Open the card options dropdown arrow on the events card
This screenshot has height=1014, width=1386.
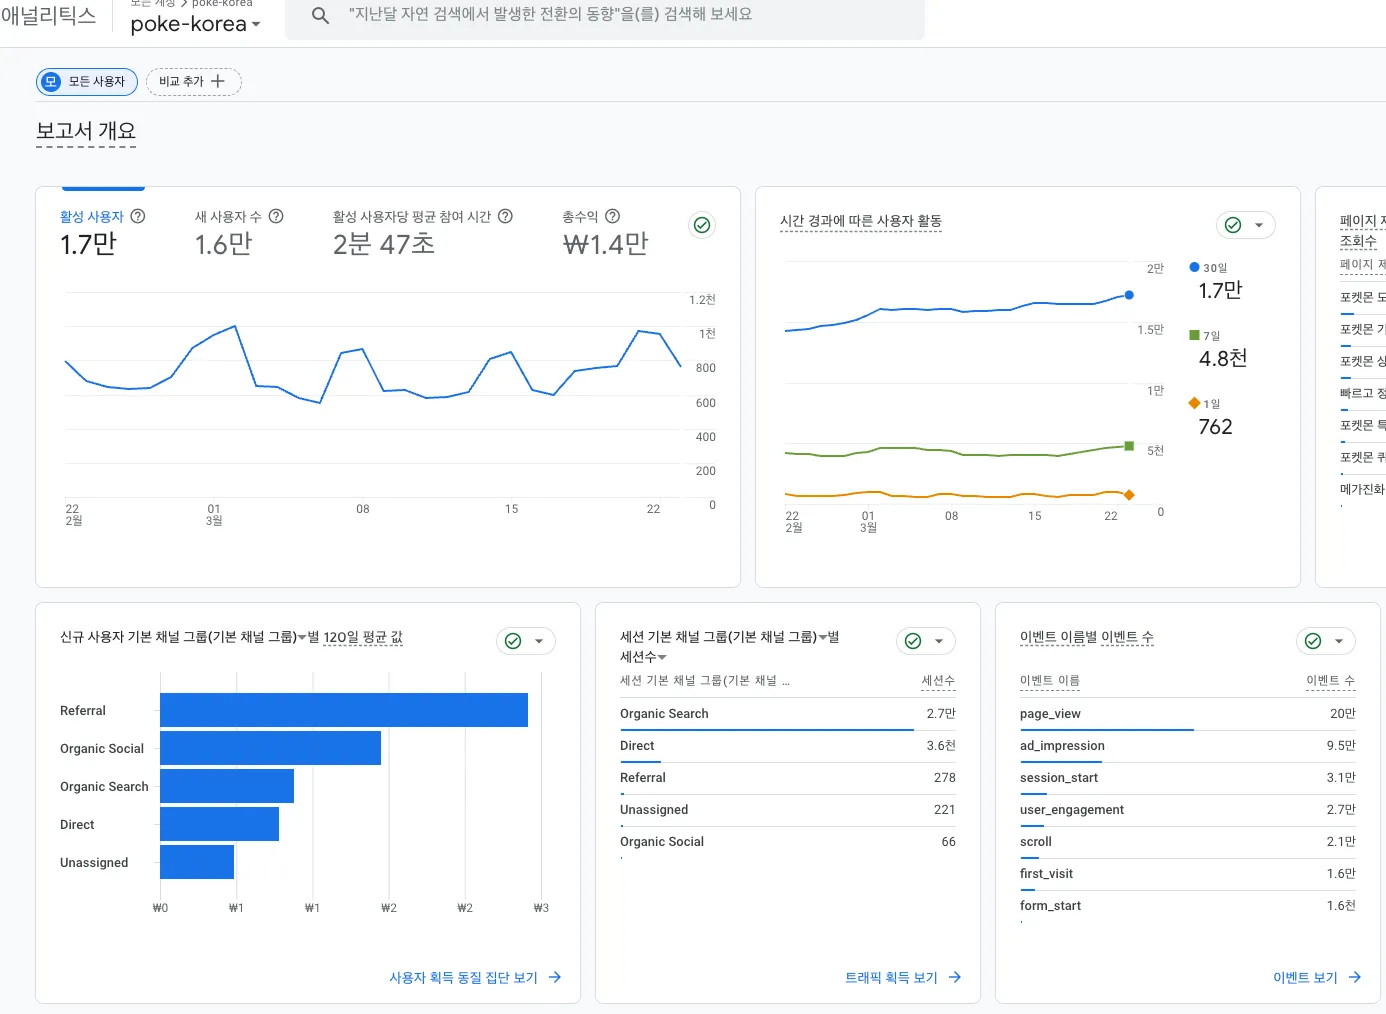point(1340,640)
